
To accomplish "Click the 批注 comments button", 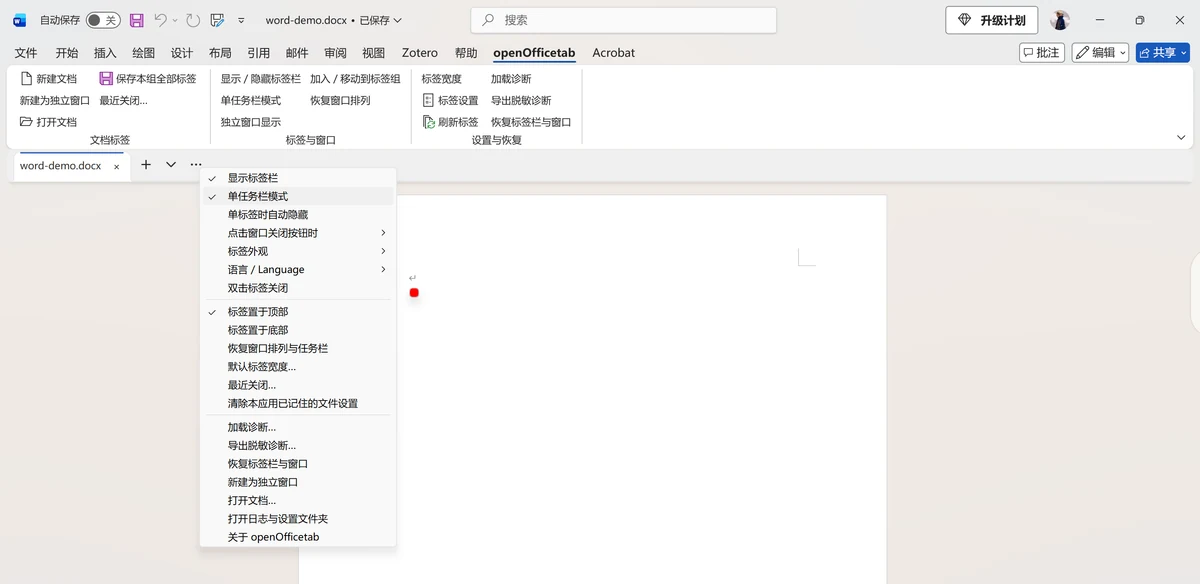I will click(x=1042, y=53).
